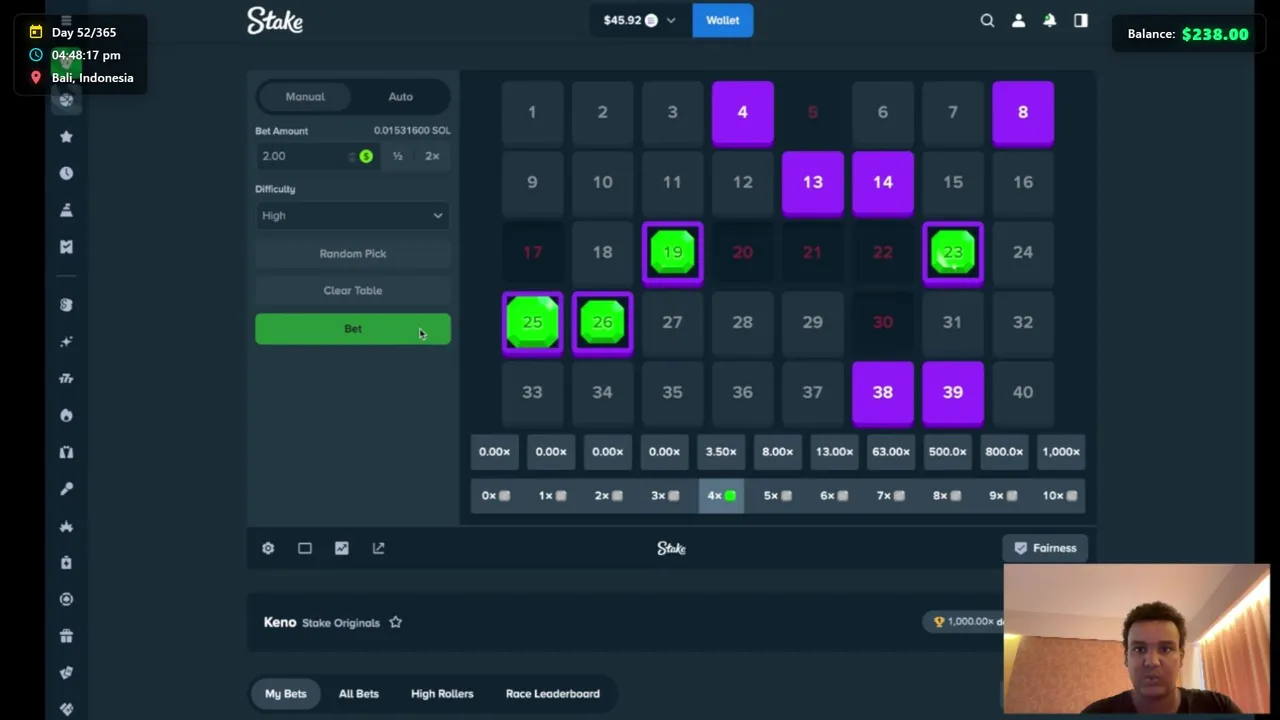Select number tile 40

[1023, 393]
